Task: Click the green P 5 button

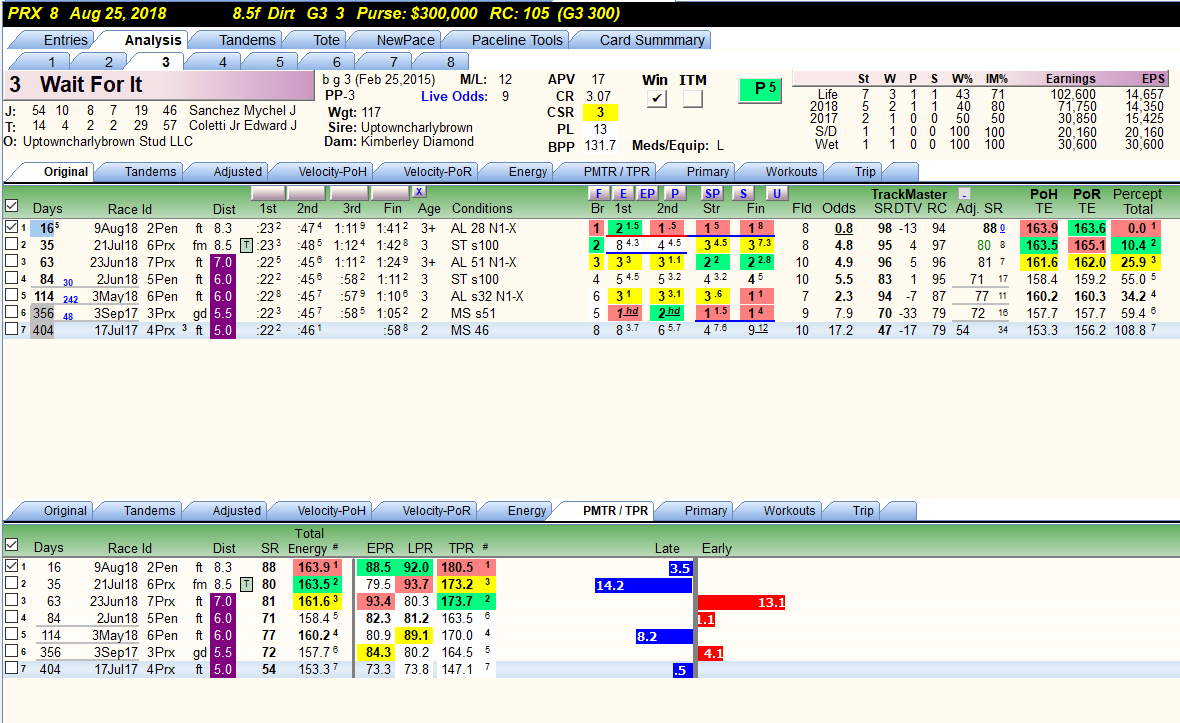Action: [x=761, y=90]
